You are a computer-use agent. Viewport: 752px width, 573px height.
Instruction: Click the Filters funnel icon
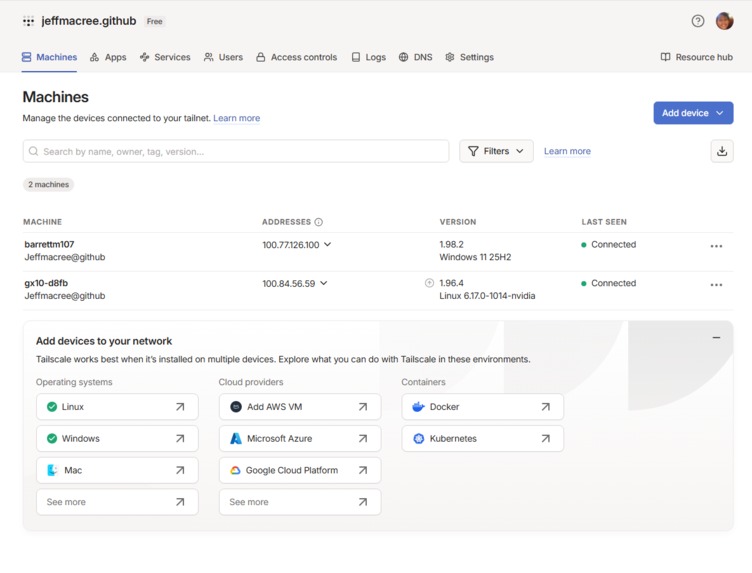click(x=473, y=151)
